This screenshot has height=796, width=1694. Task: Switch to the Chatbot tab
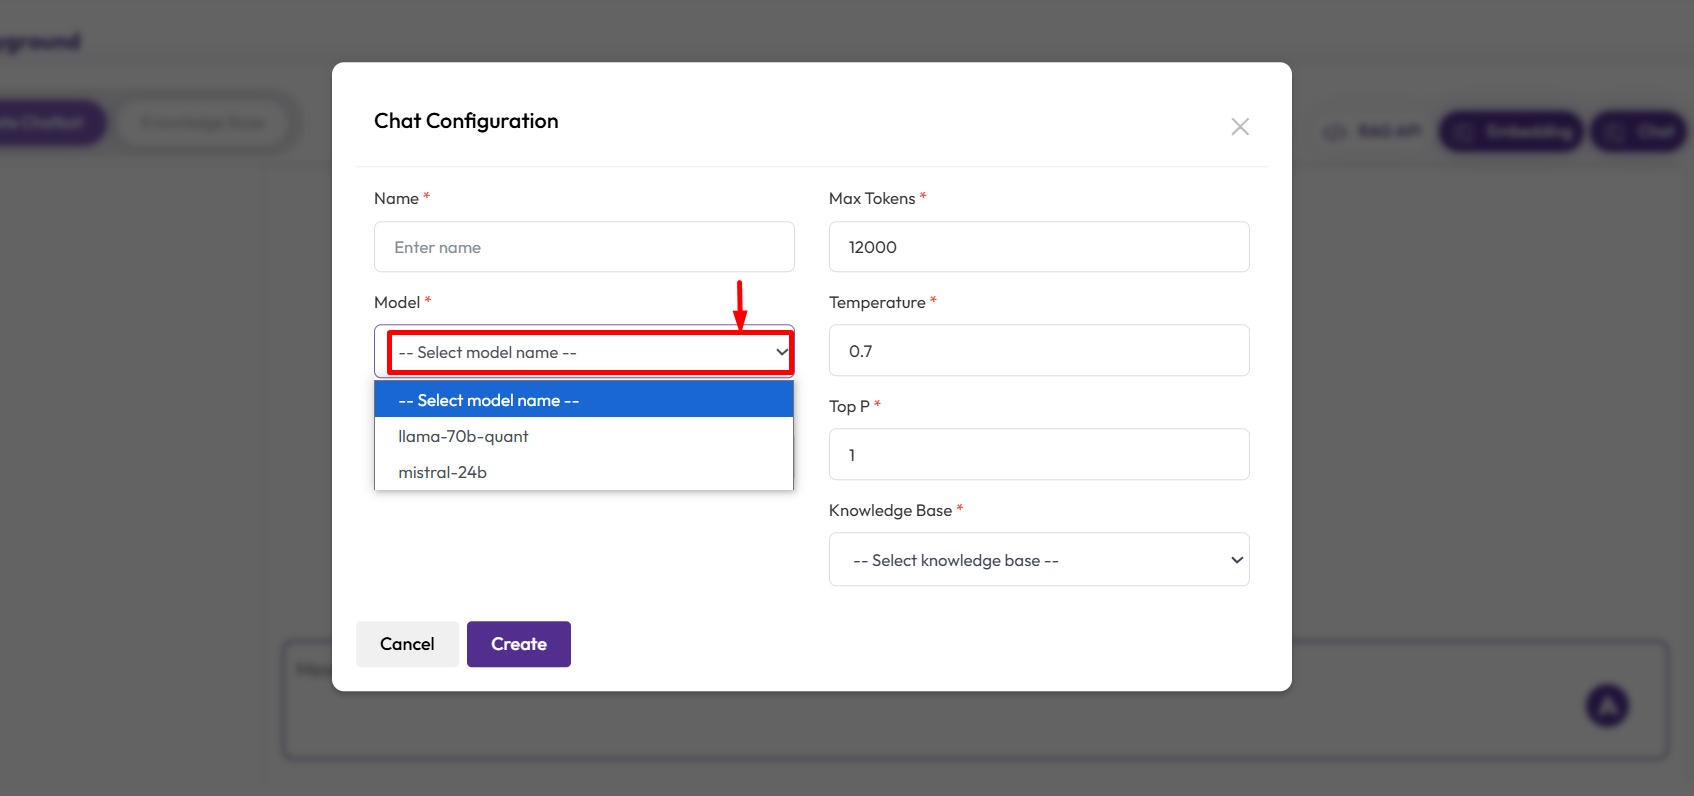tap(48, 123)
